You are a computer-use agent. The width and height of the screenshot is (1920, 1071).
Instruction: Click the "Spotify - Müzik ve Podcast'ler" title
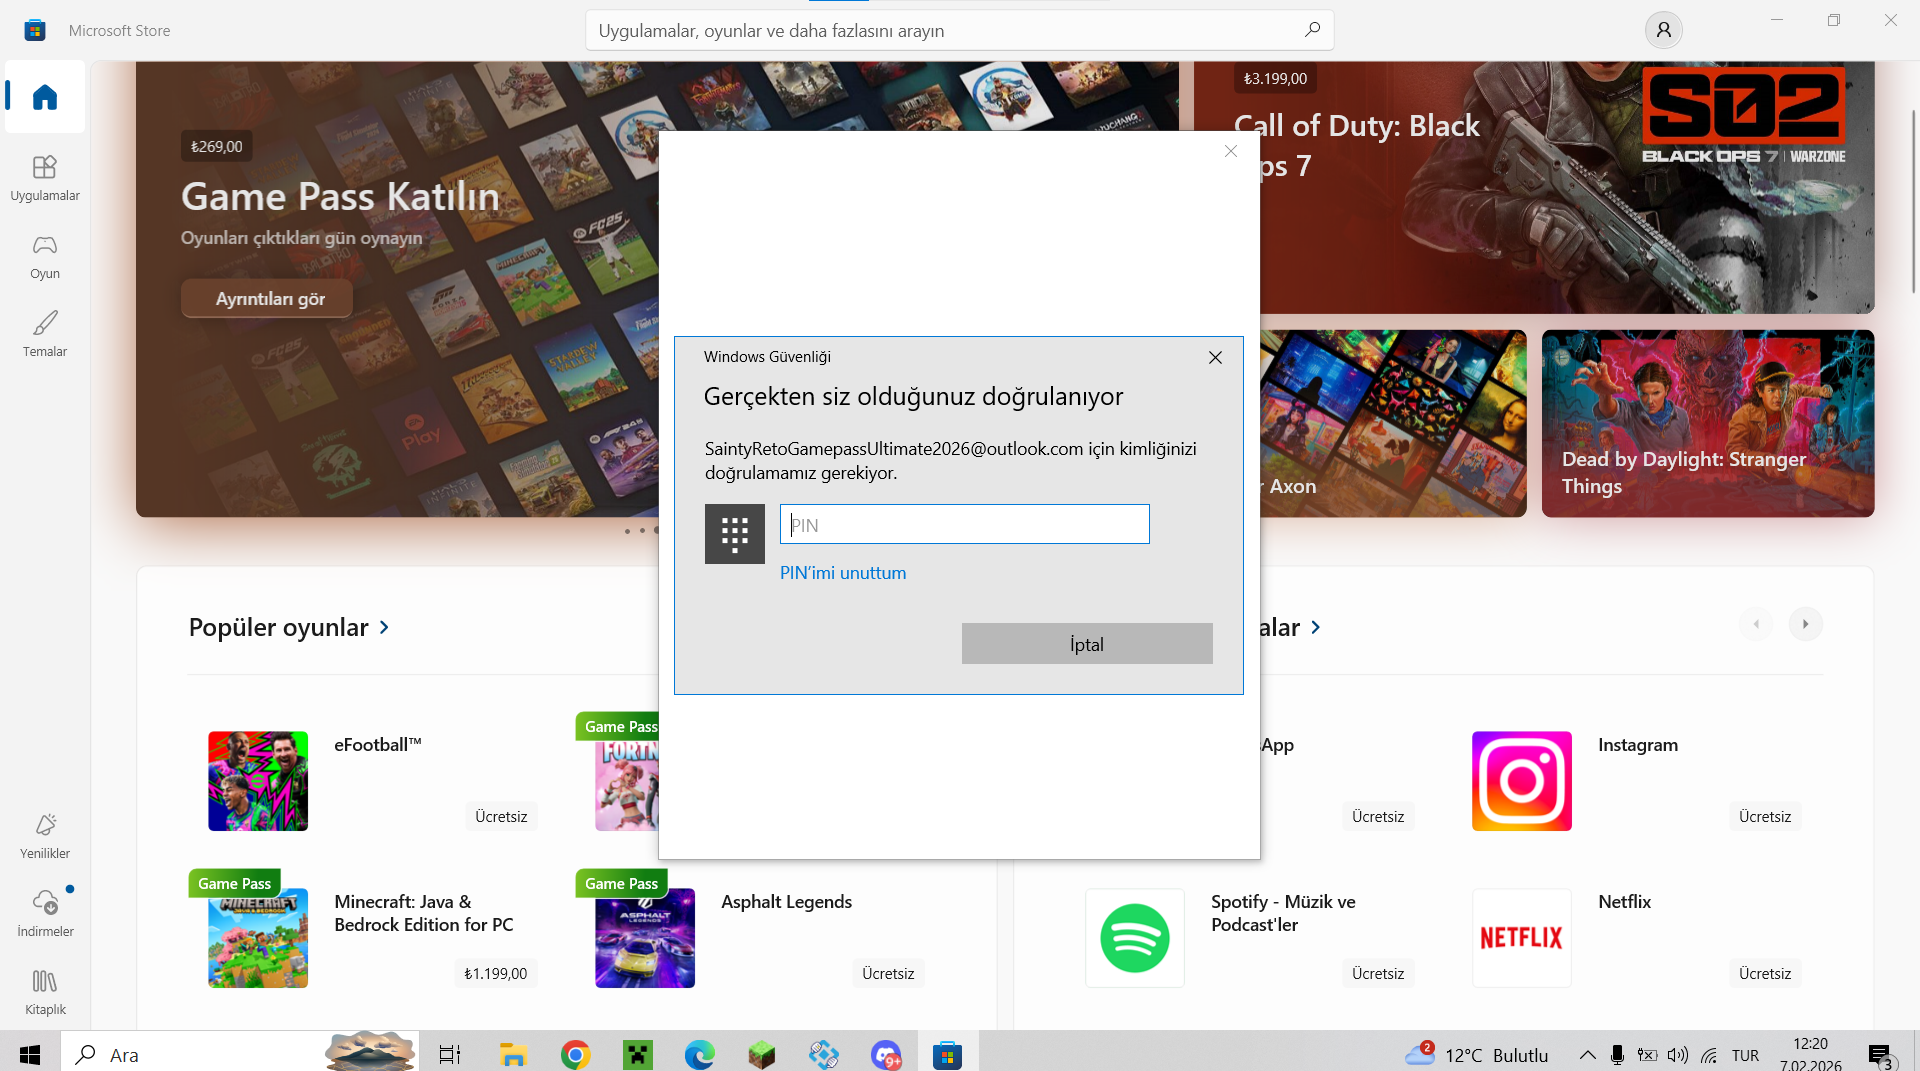point(1283,913)
